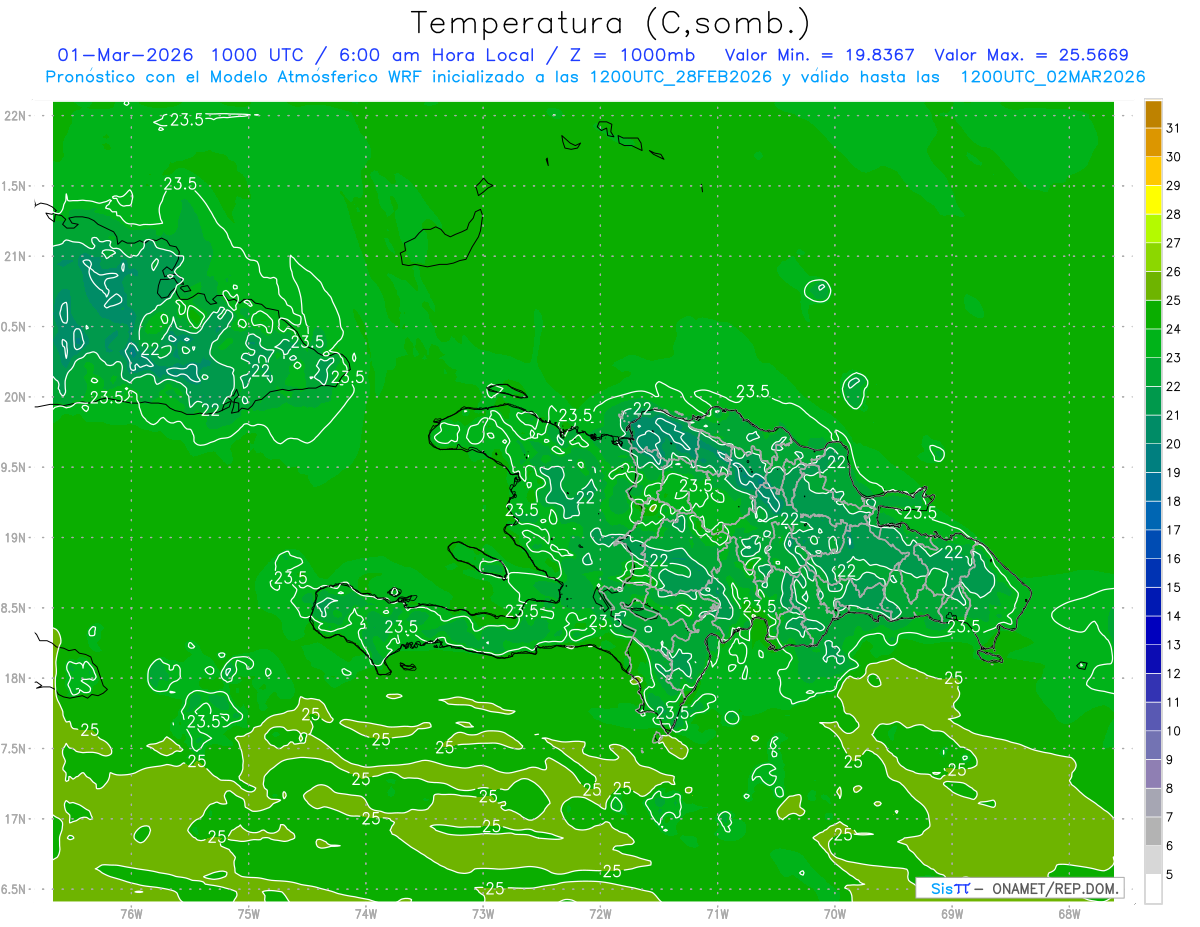Viewport: 1200px width, 927px height.
Task: Click the '72W' longitude axis label
Action: tap(600, 914)
